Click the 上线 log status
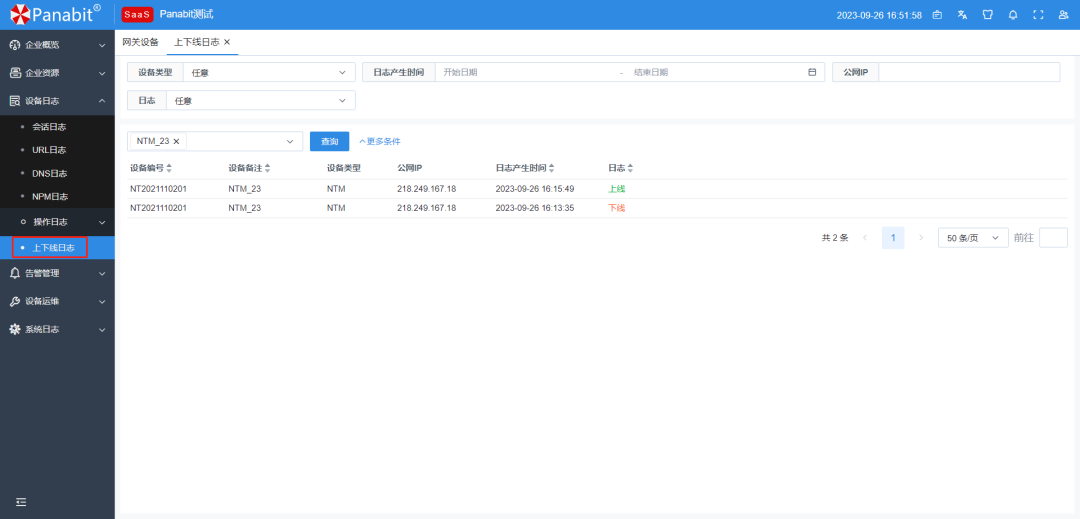1080x519 pixels. (616, 189)
